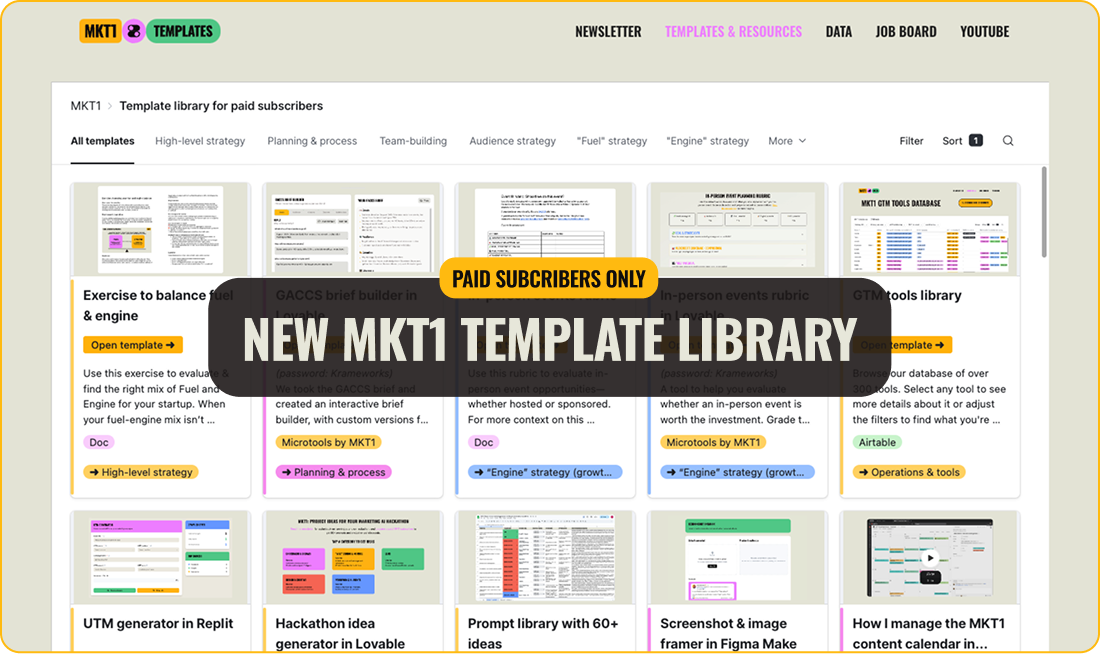Open the UTM generator thumbnail
Viewport: 1100px width, 654px height.
click(161, 558)
